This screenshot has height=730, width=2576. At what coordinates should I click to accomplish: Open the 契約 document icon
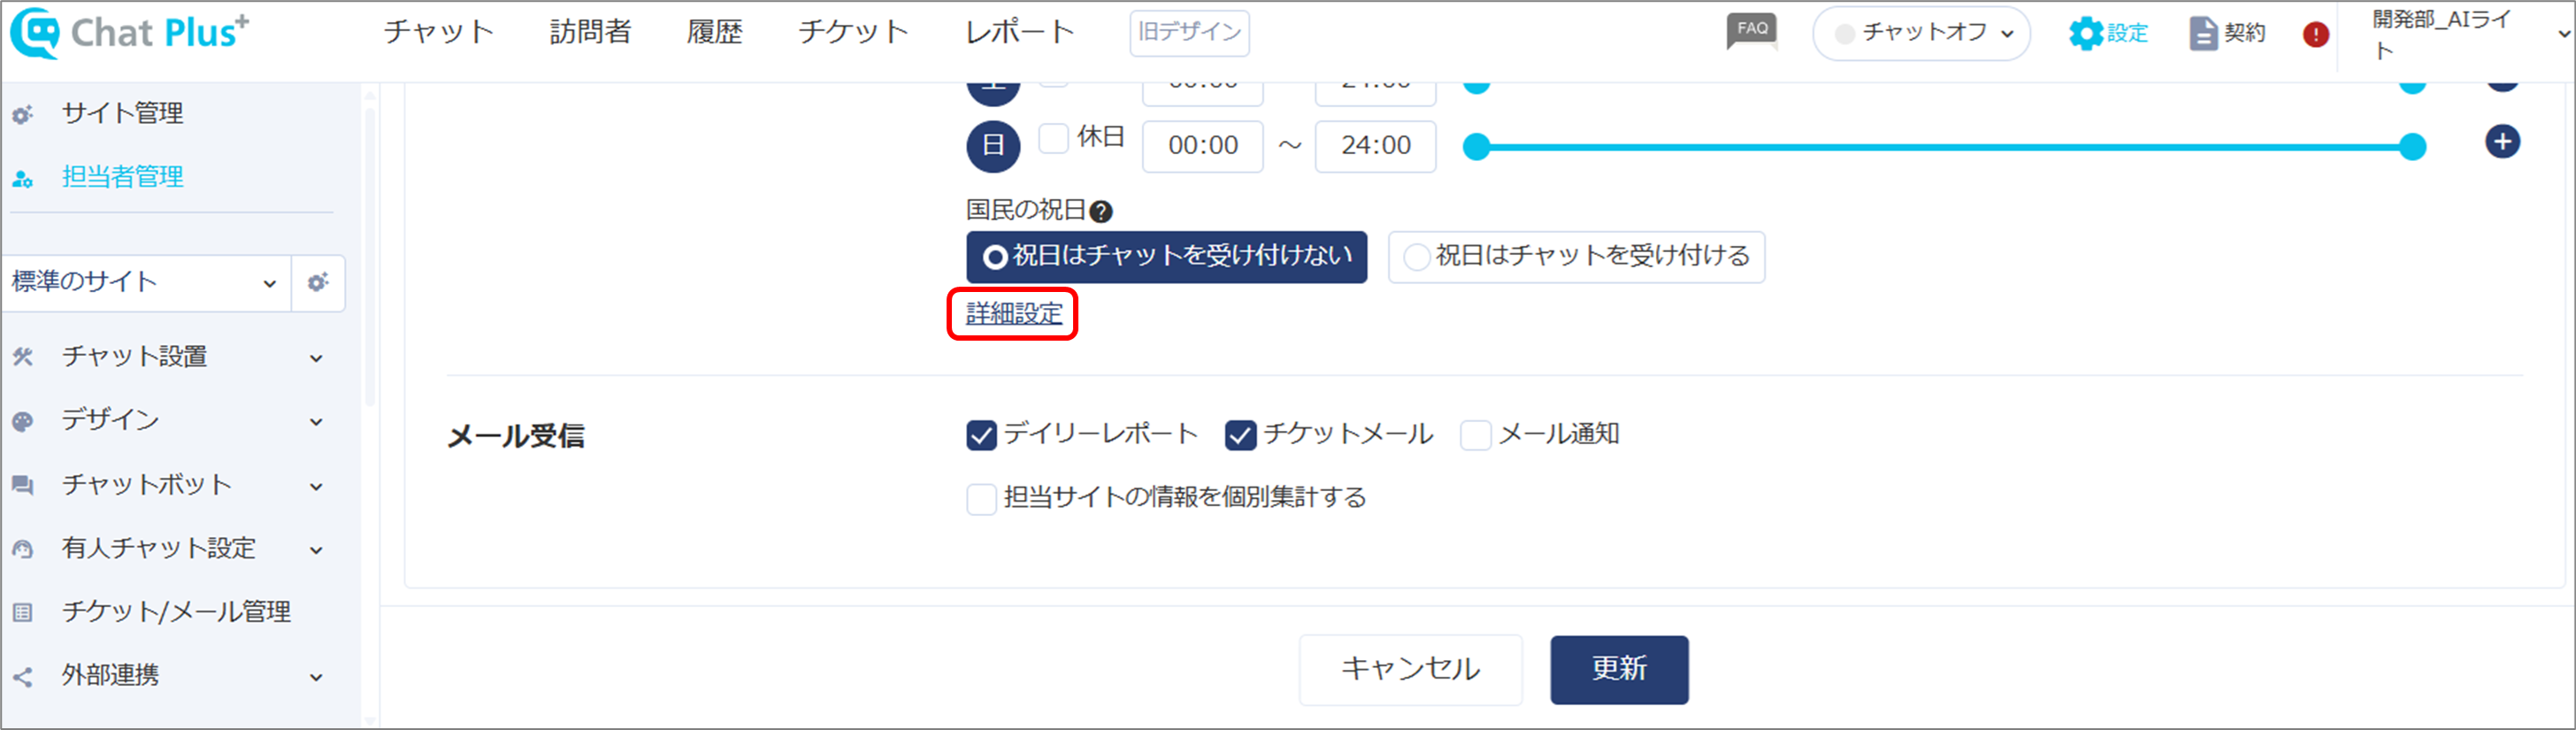pyautogui.click(x=2203, y=33)
